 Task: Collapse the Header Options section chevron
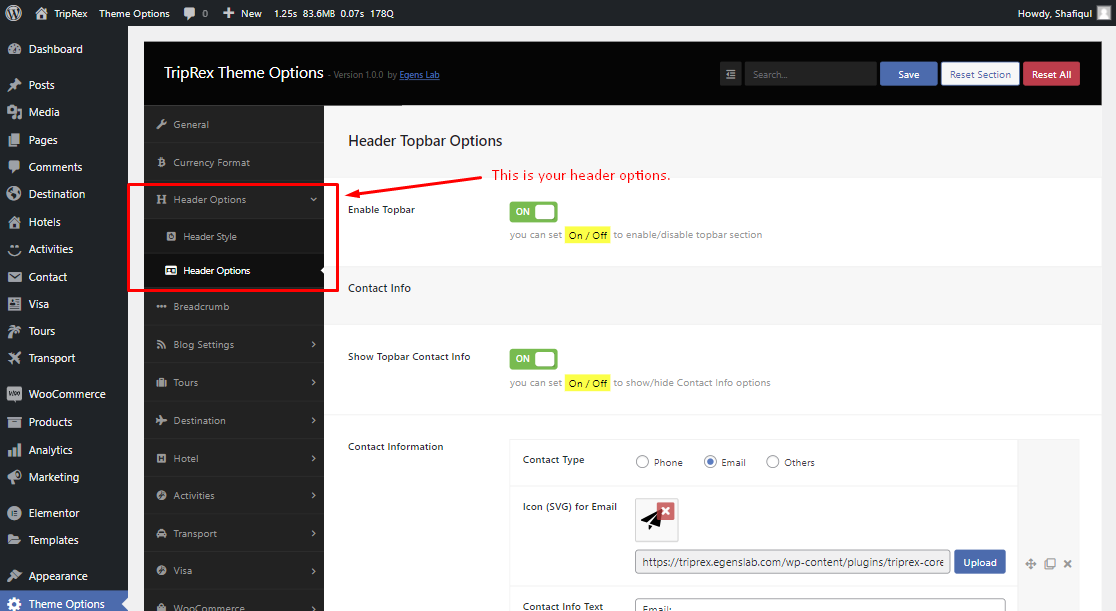pos(313,199)
